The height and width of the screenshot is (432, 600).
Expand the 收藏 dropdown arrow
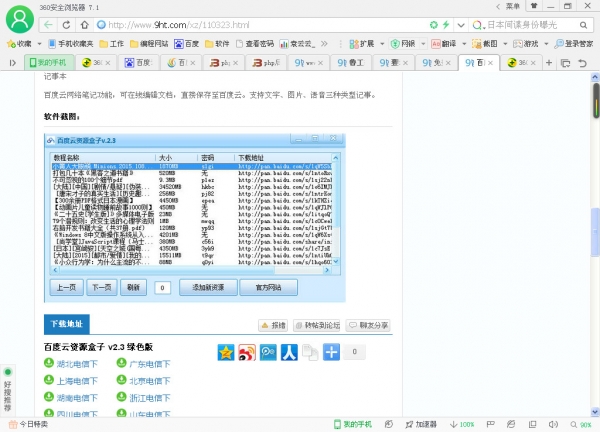pyautogui.click(x=39, y=44)
